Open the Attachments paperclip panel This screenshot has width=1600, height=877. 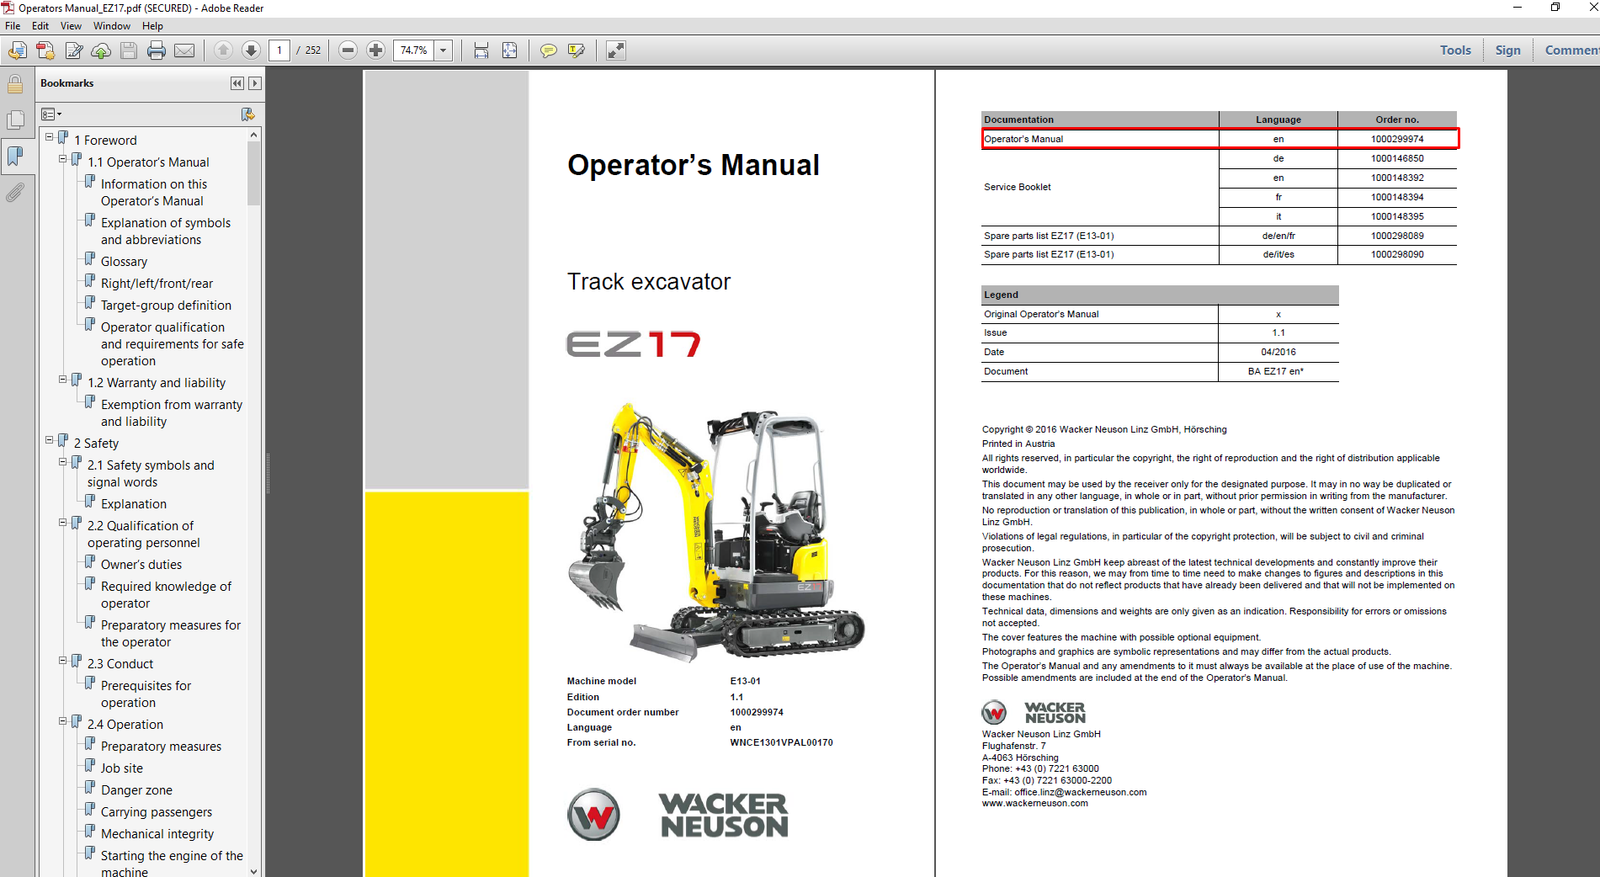15,192
